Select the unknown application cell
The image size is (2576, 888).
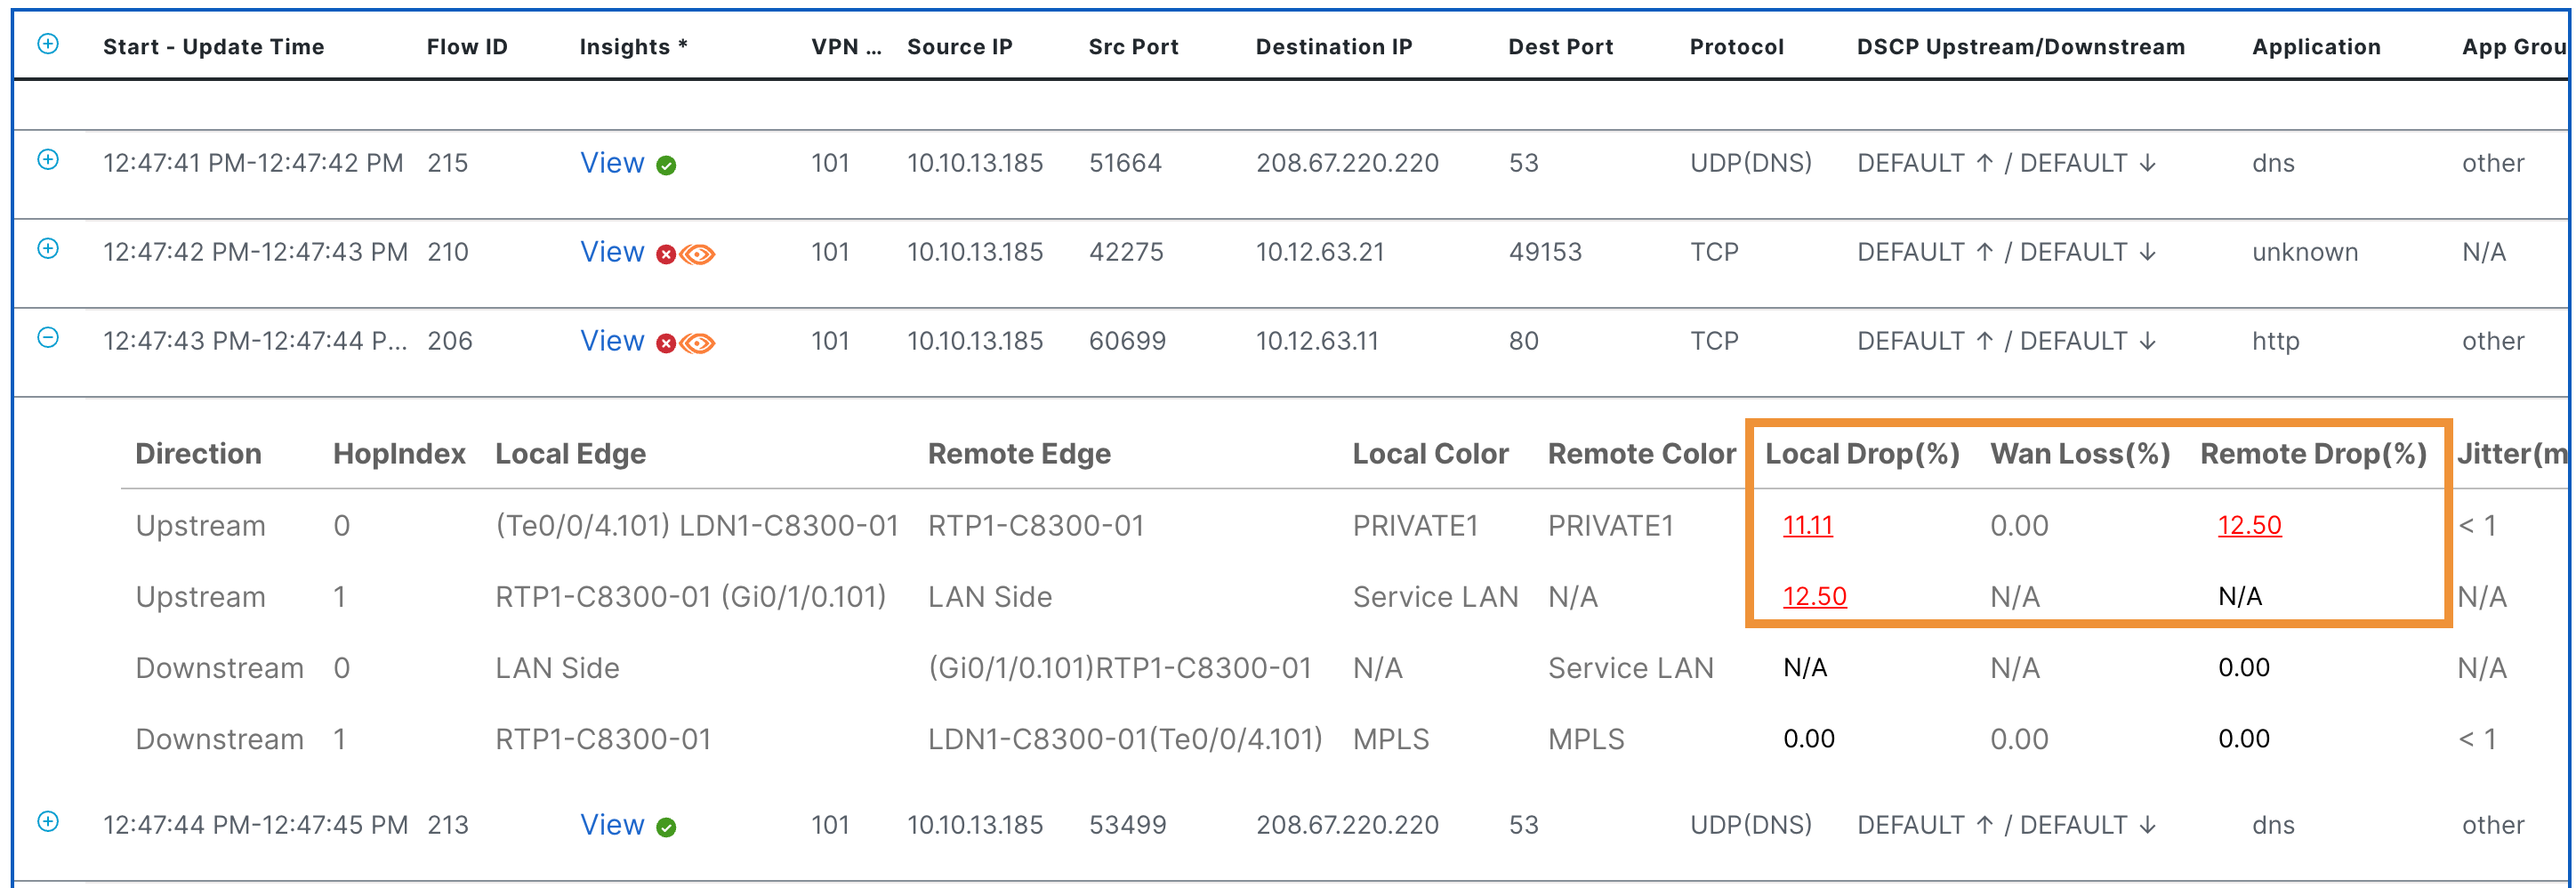tap(2305, 252)
